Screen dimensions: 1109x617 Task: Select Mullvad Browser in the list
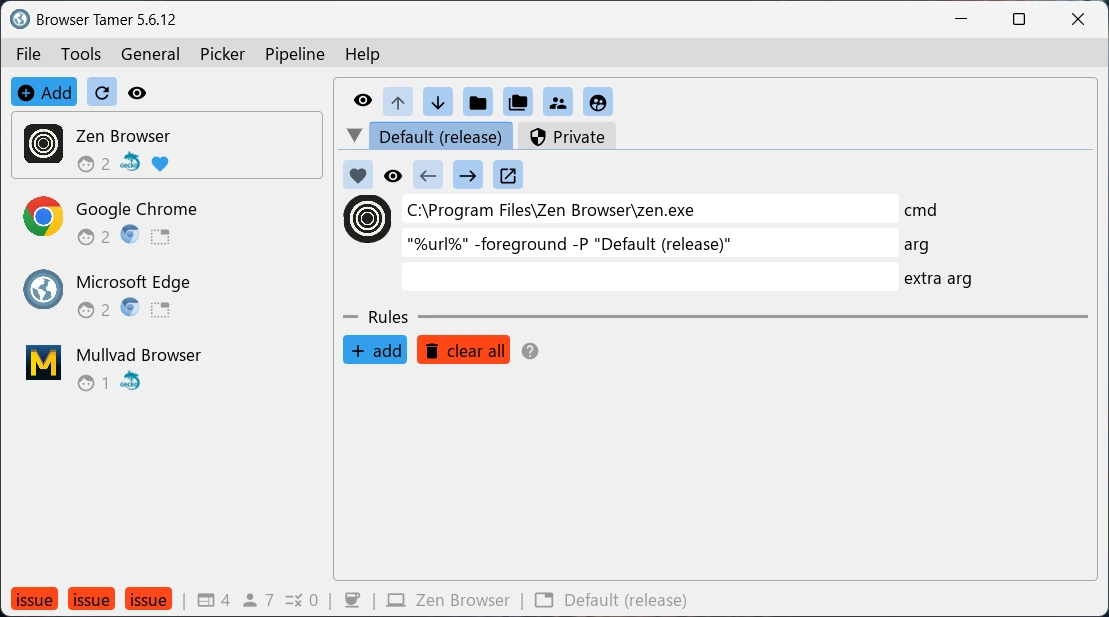(x=167, y=364)
